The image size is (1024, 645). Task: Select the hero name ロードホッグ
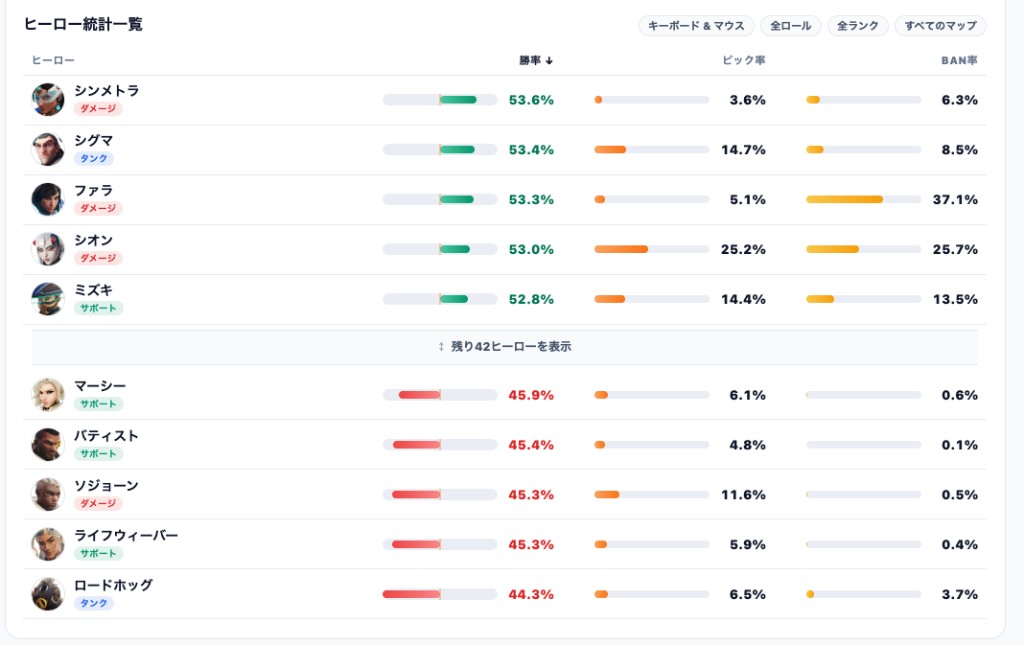[114, 585]
